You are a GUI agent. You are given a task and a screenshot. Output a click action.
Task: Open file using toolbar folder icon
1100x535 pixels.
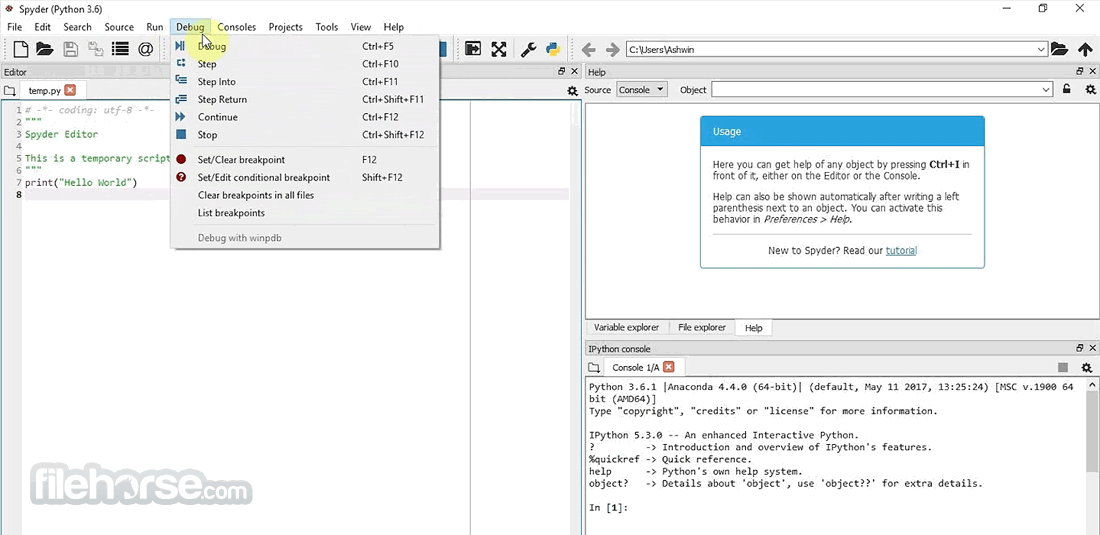45,49
